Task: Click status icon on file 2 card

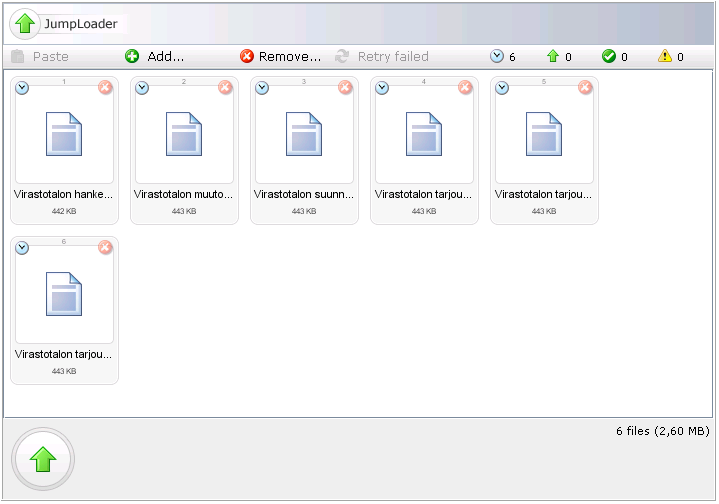Action: 142,88
